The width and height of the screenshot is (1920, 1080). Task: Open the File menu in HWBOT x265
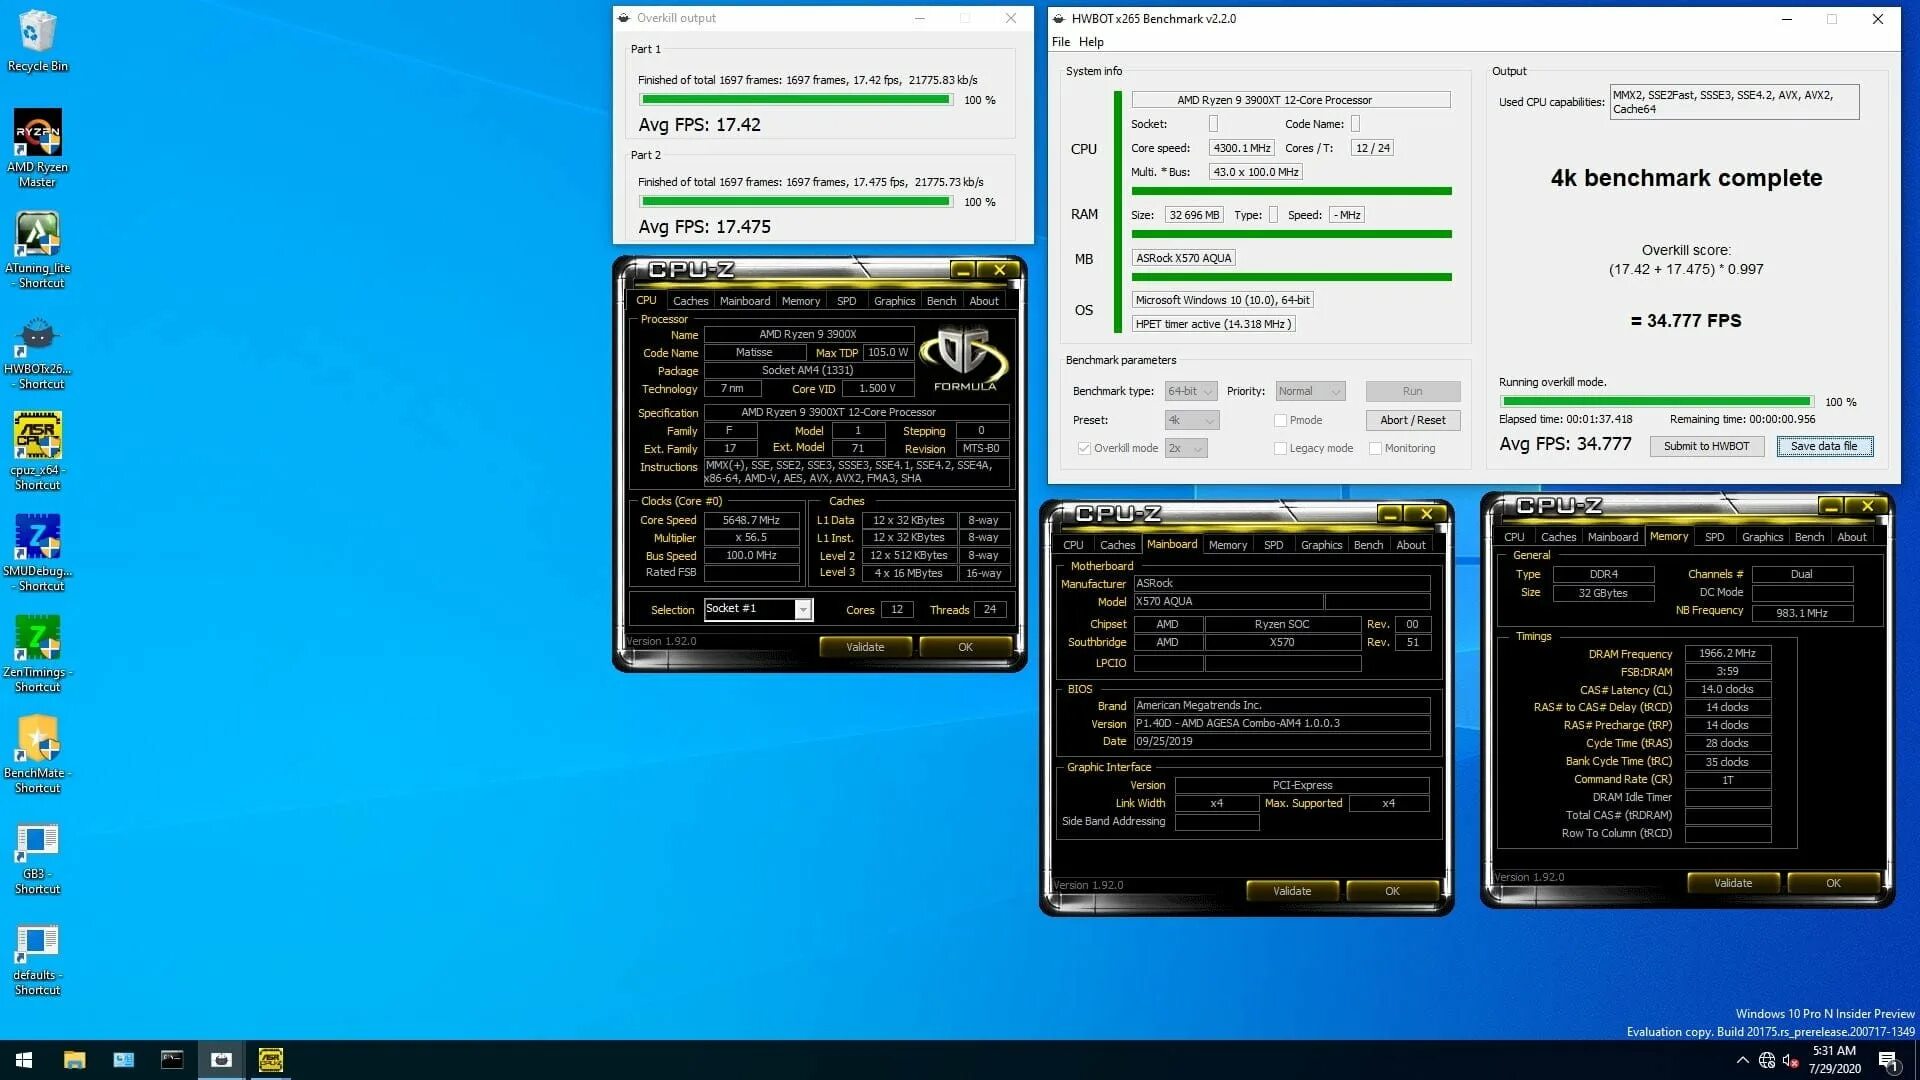coord(1061,41)
